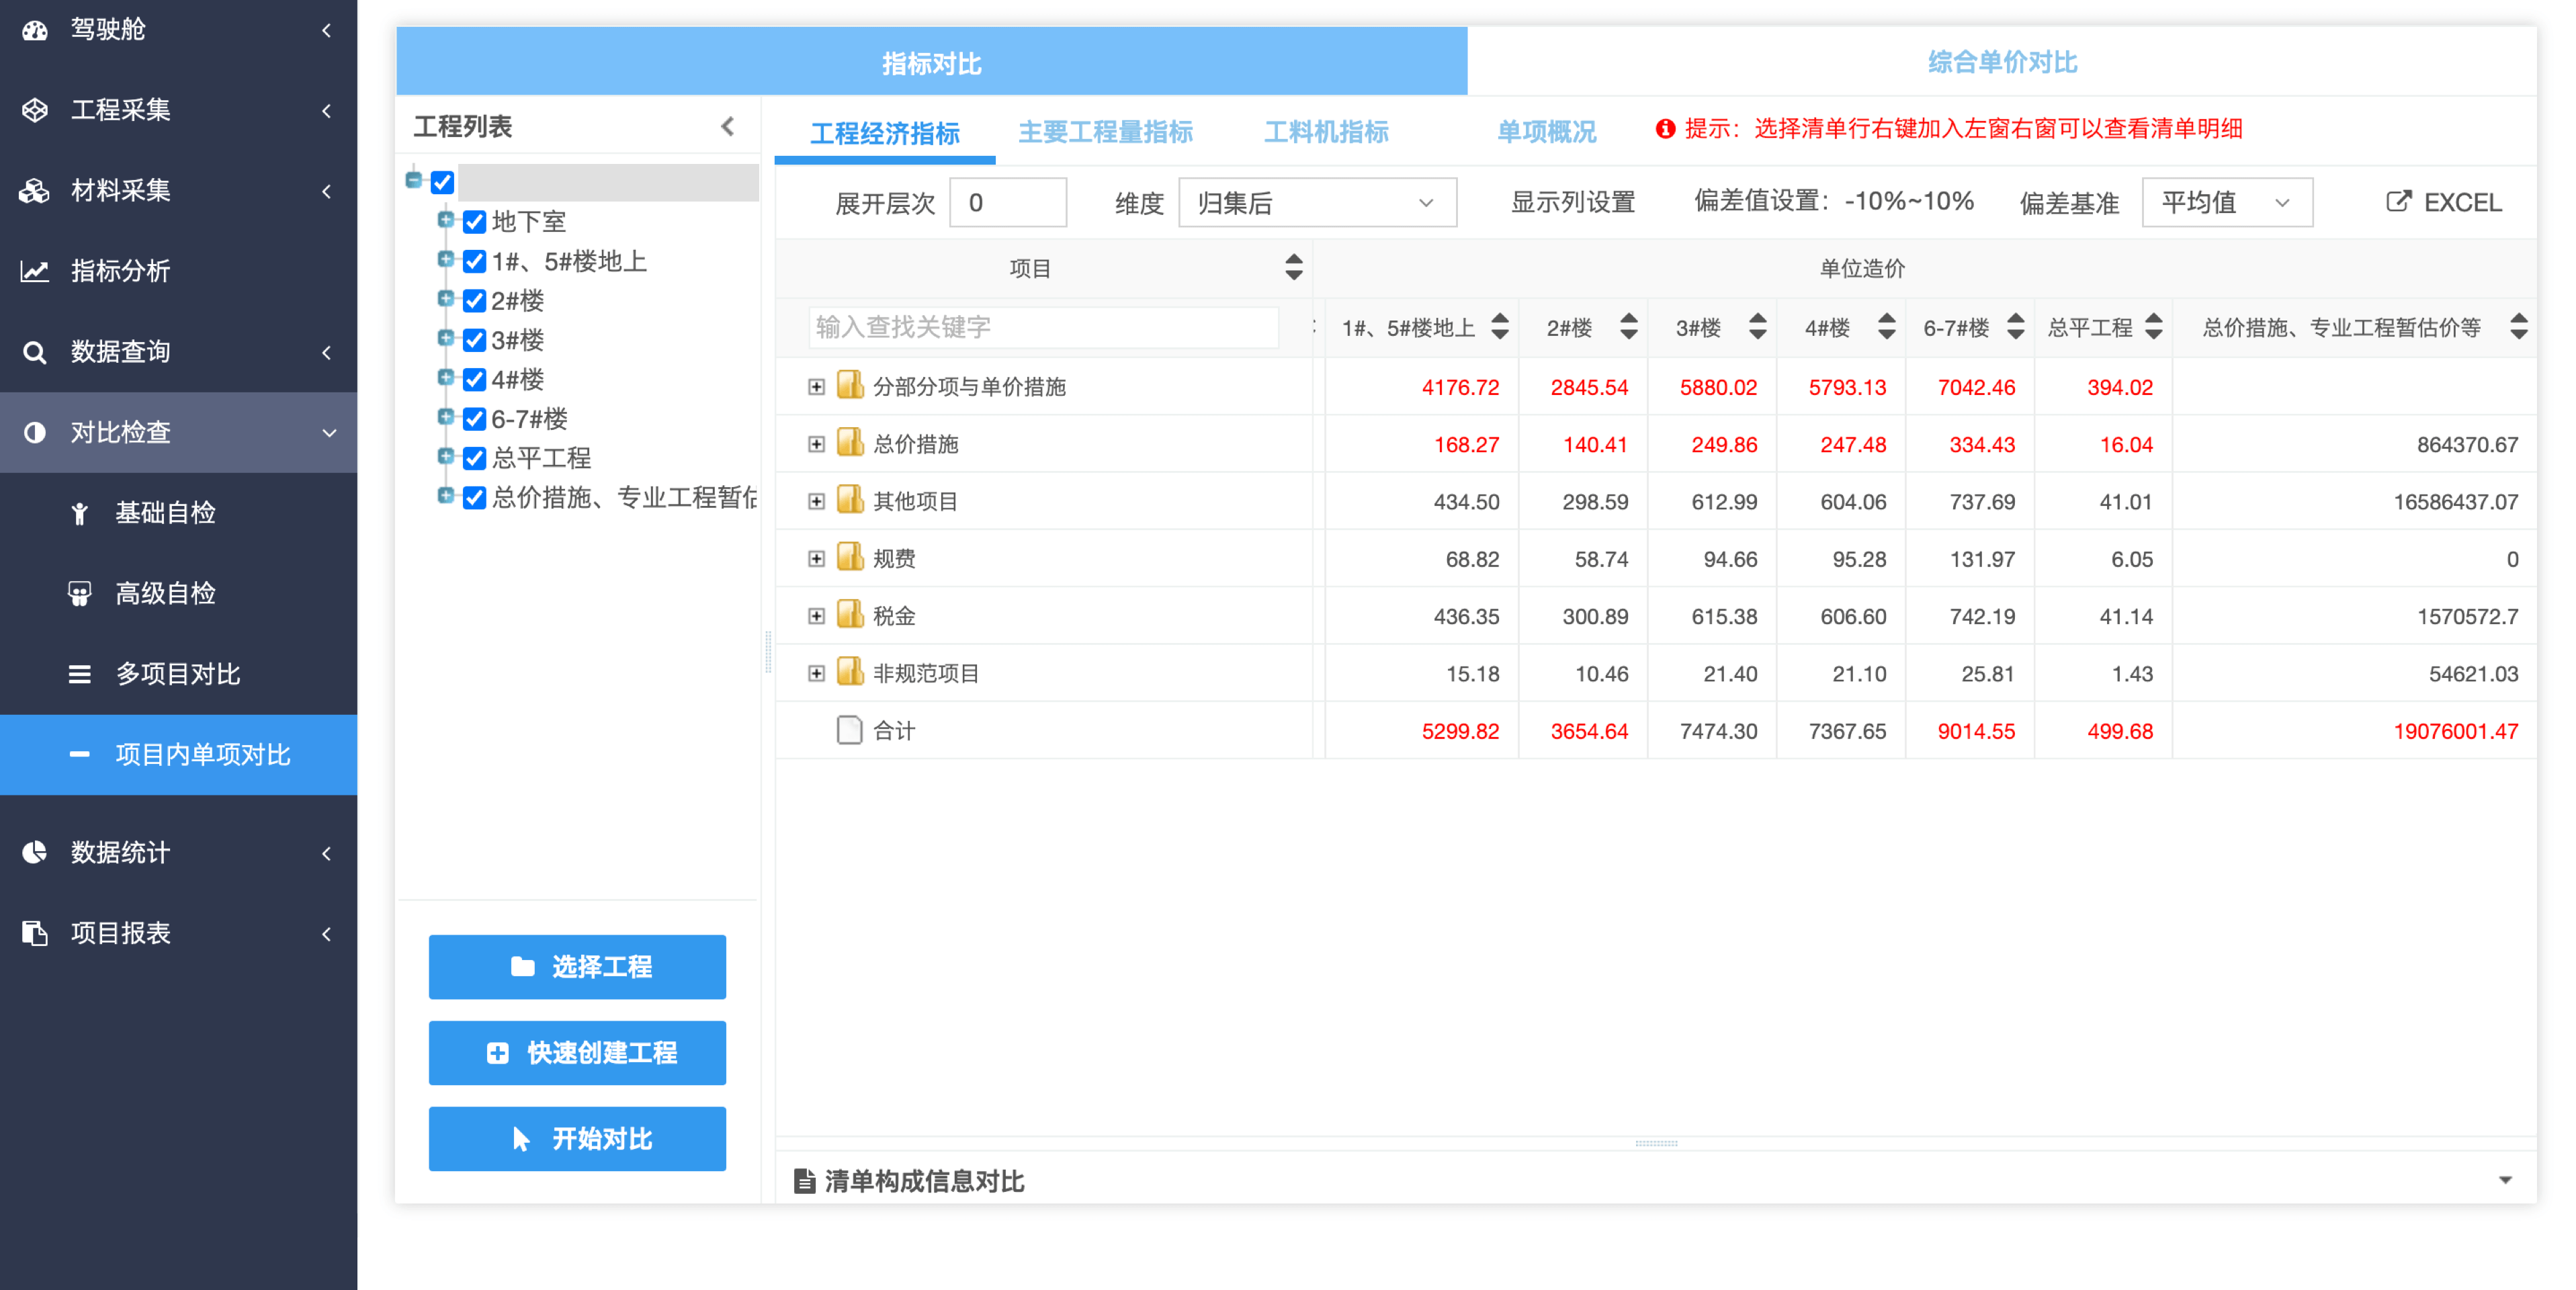2576x1290 pixels.
Task: Click the 项目报表 document icon
Action: 35,933
